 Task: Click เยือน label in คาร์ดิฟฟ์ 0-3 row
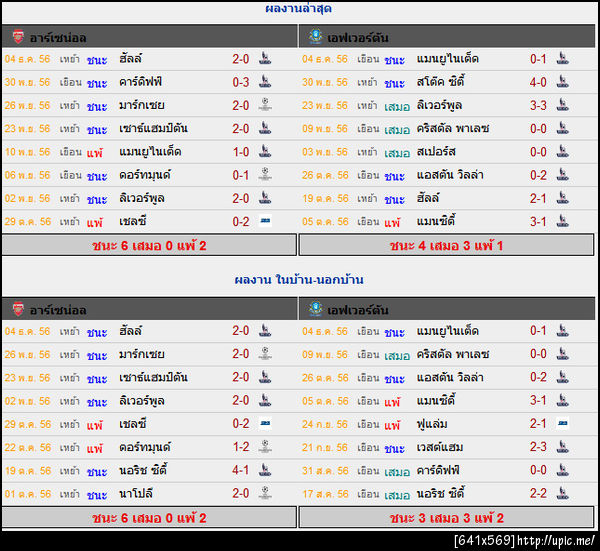pos(70,82)
